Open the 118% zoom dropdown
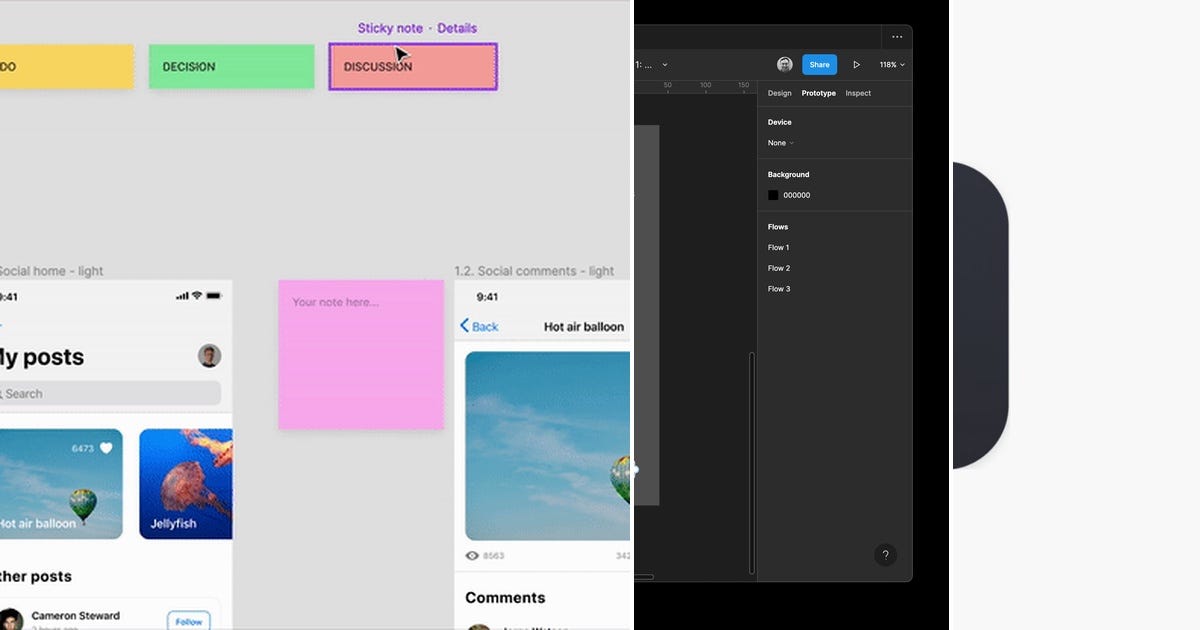Screen dimensions: 1200x630 (890, 64)
